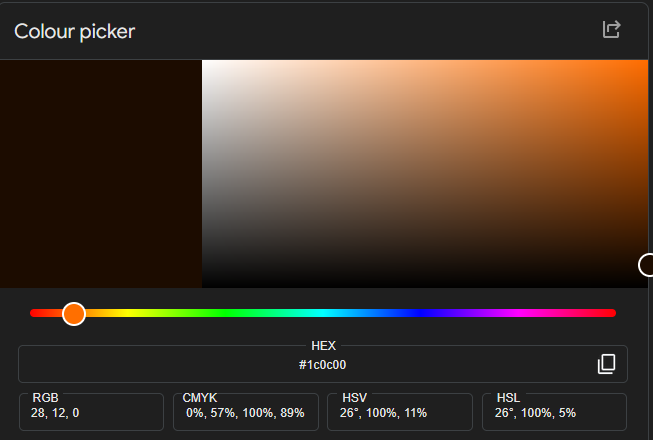Click the Colour picker heading text

(75, 32)
